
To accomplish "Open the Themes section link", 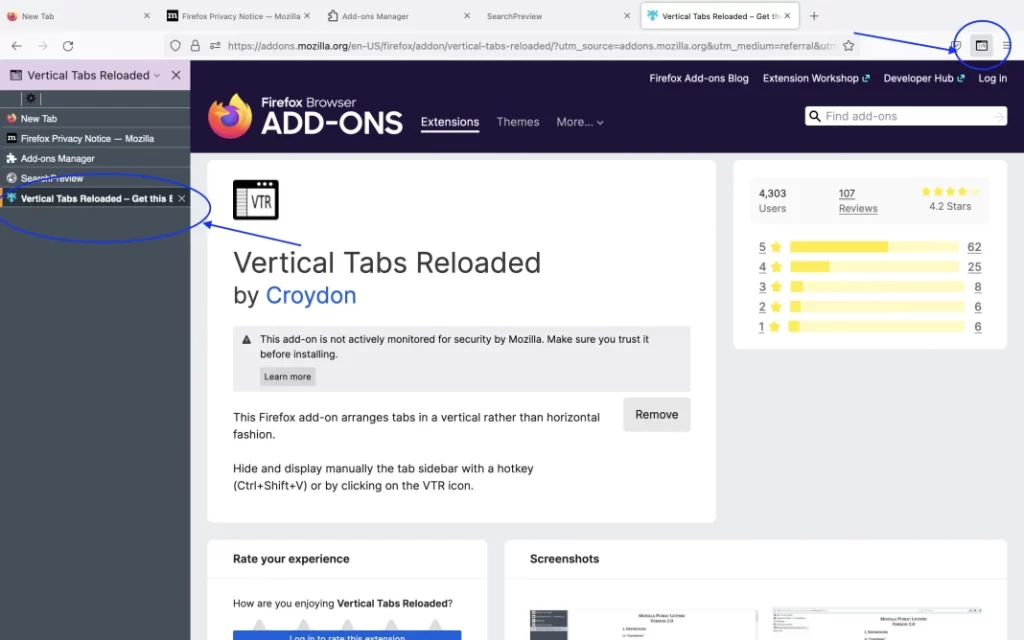I will click(x=518, y=122).
